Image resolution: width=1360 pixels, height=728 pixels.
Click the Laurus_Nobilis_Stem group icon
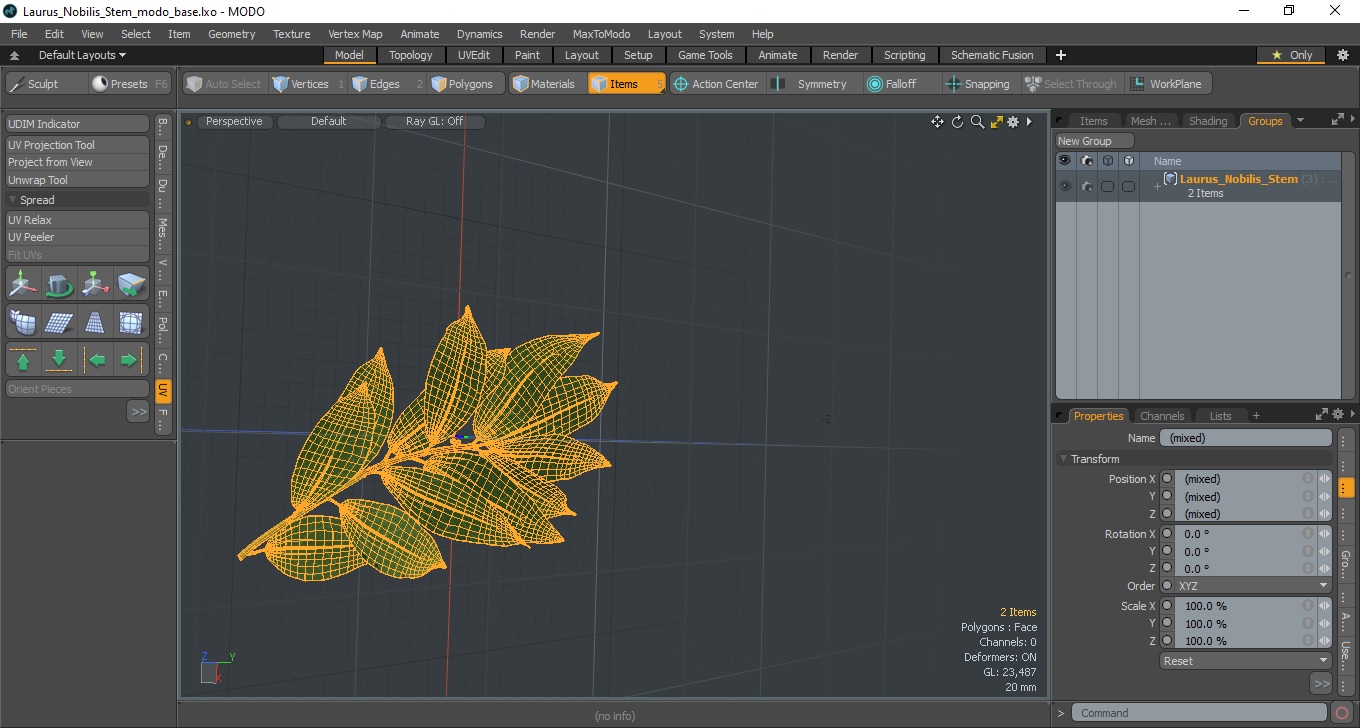coord(1170,179)
